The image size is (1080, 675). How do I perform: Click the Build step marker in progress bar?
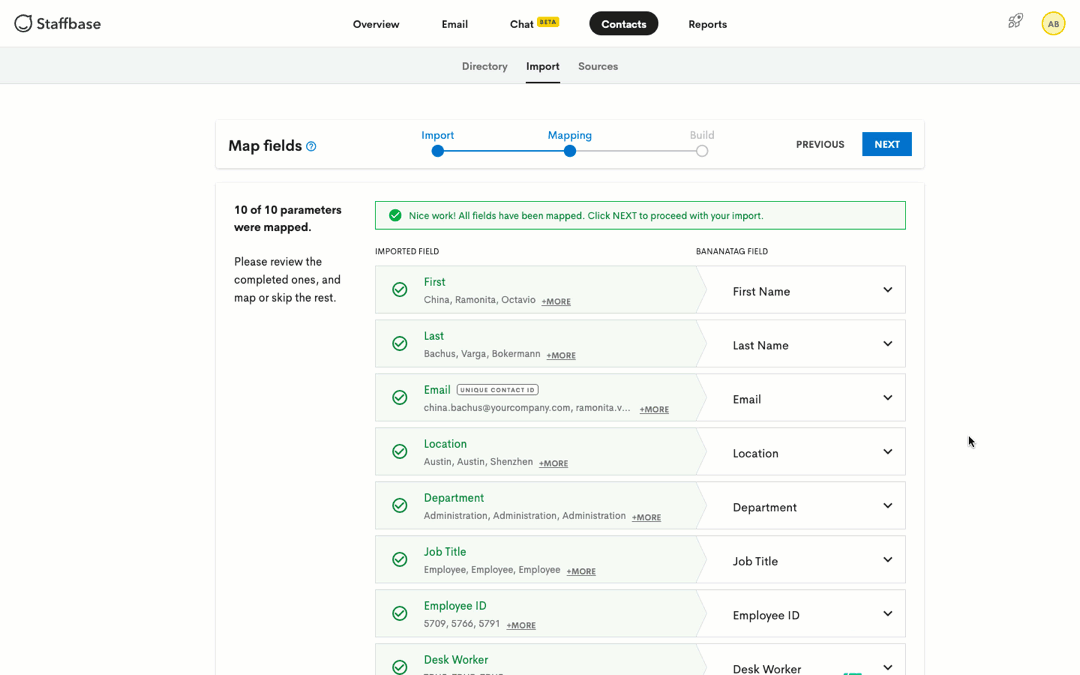(702, 151)
